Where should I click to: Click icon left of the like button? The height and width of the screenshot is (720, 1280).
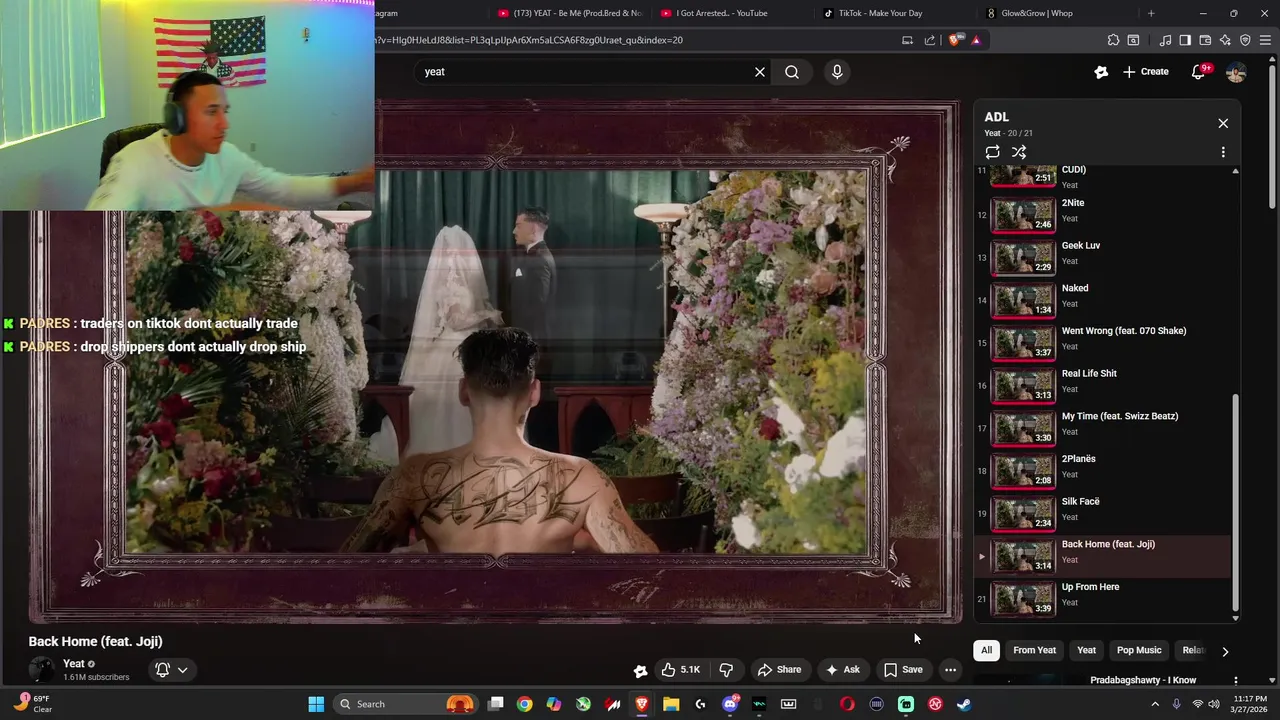[x=641, y=670]
